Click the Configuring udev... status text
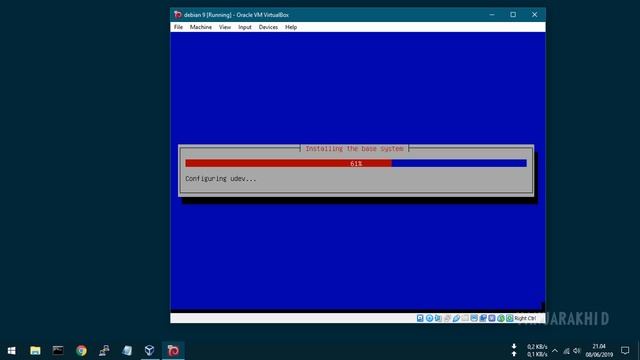This screenshot has height=360, width=640. (x=220, y=179)
